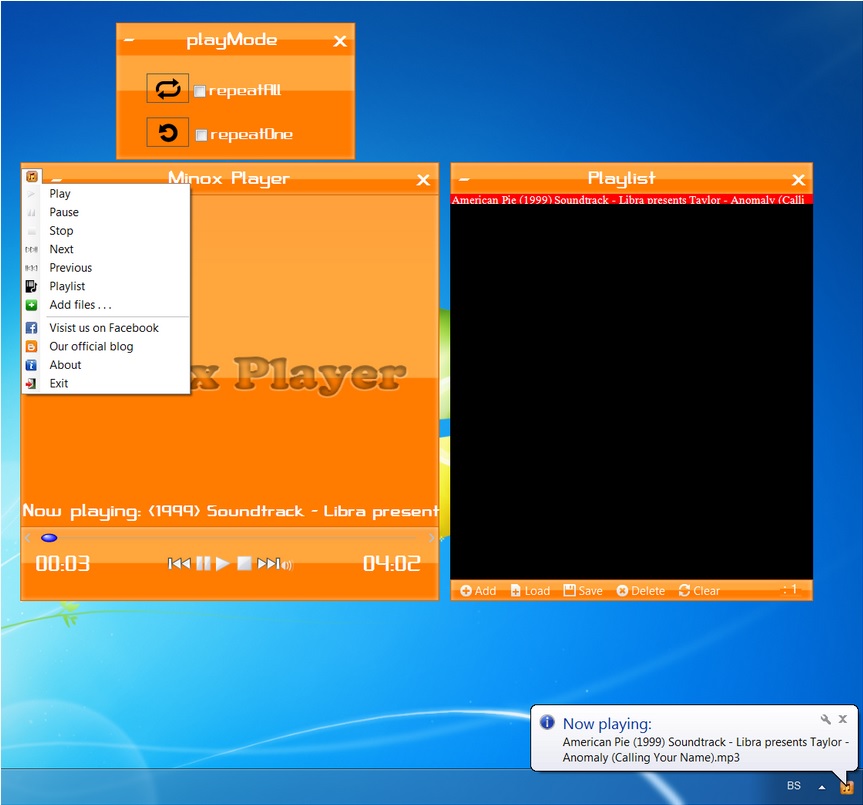Select About in the context menu
863x805 pixels.
pos(65,365)
